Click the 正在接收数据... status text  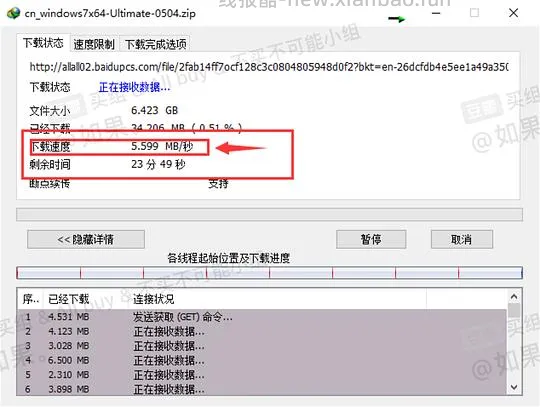tap(134, 87)
